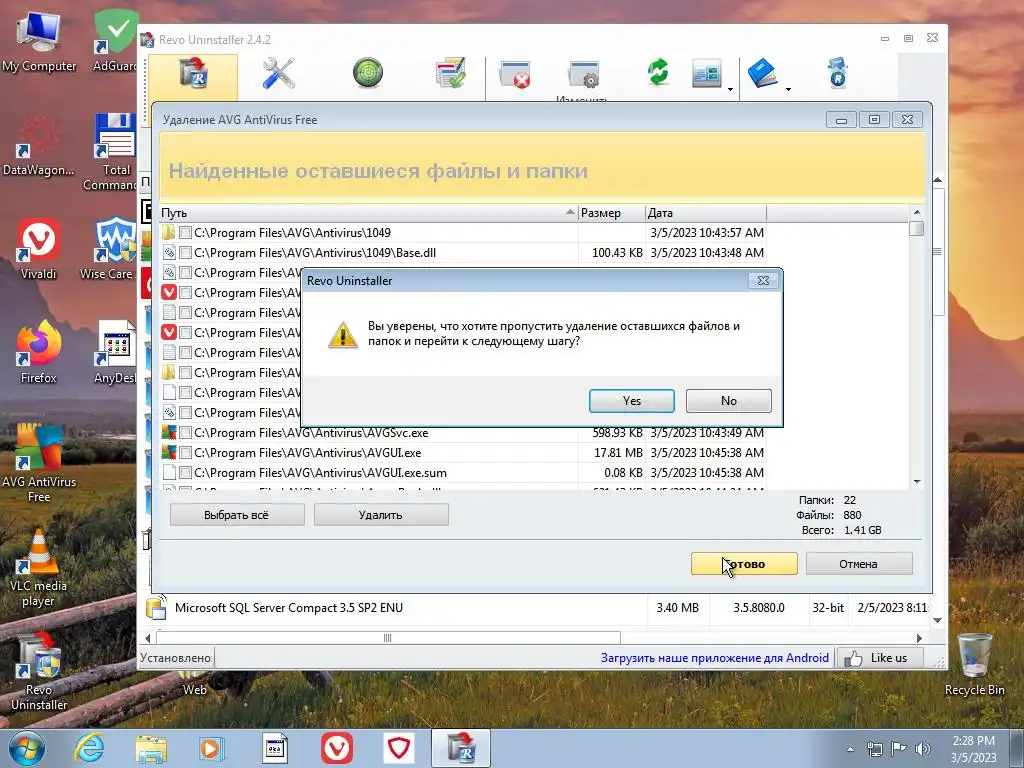Tick checkbox for AVGUI.exe.sum row

pos(185,473)
